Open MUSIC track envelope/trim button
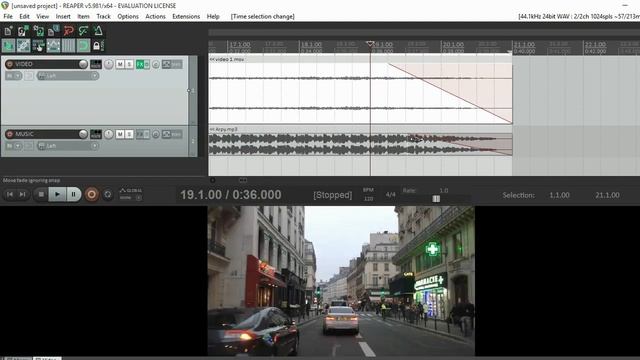 [x=172, y=134]
